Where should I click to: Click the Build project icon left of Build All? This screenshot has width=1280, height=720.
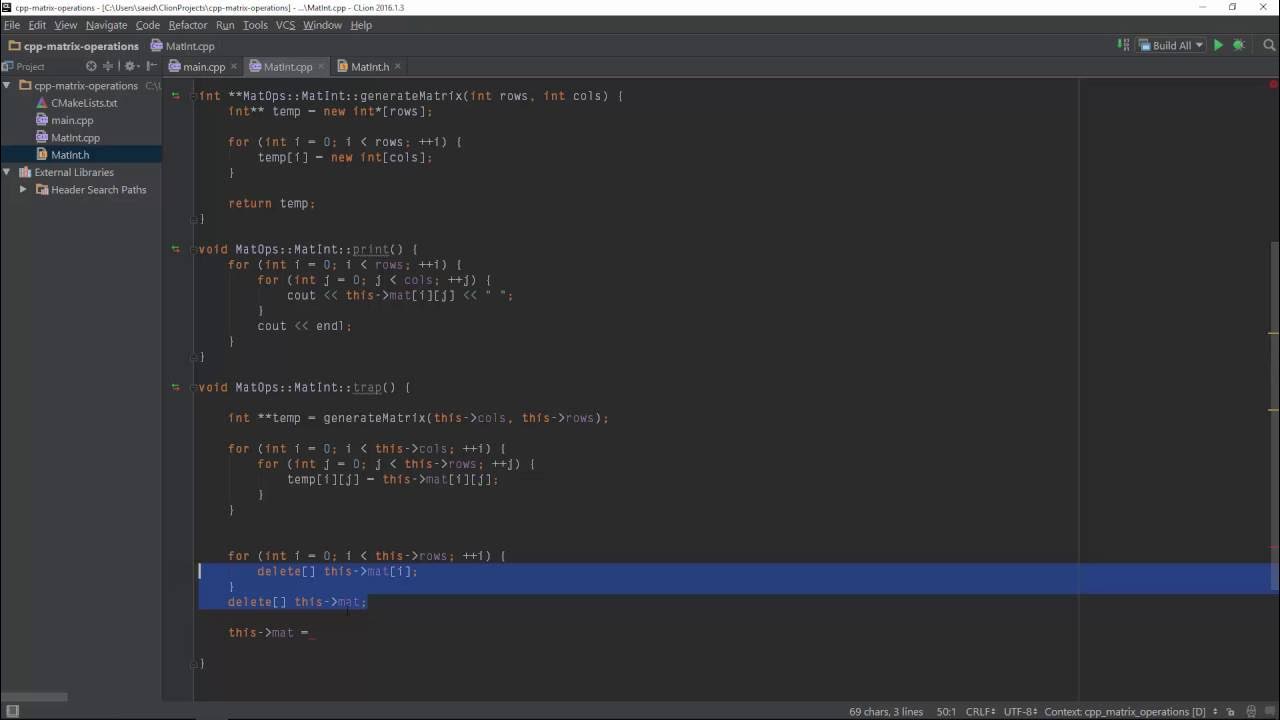(x=1122, y=45)
